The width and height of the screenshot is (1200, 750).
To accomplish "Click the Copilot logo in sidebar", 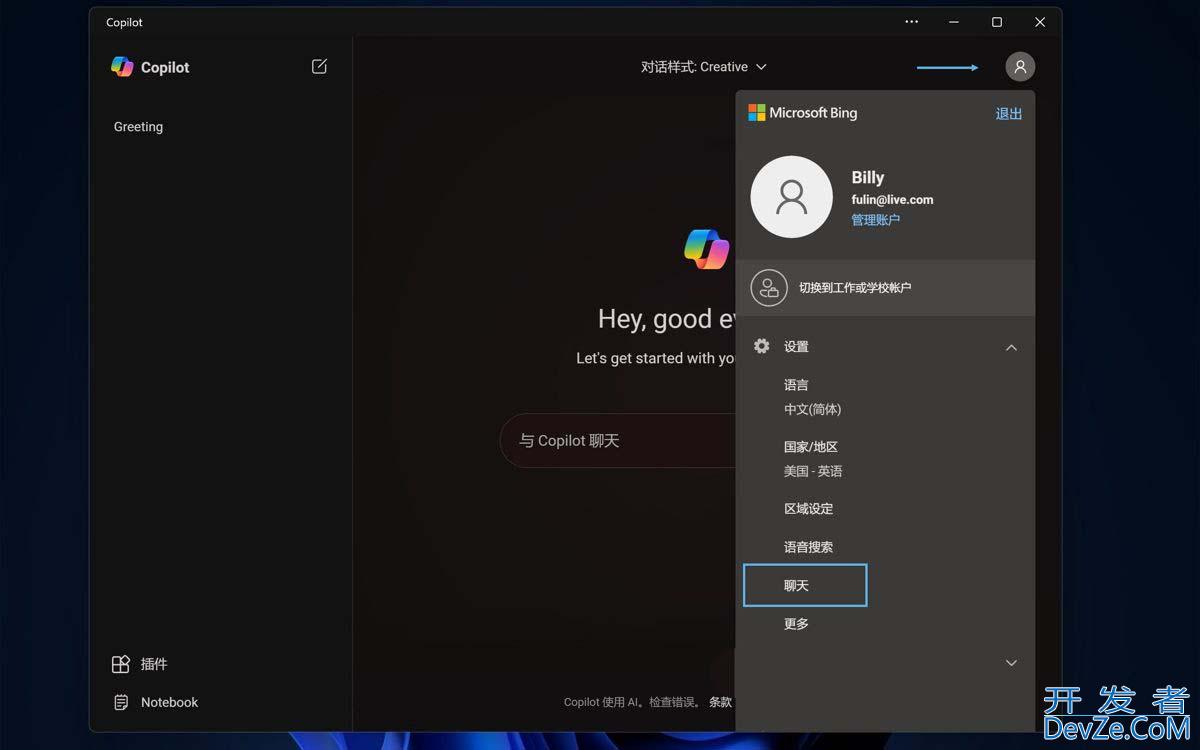I will pos(122,67).
